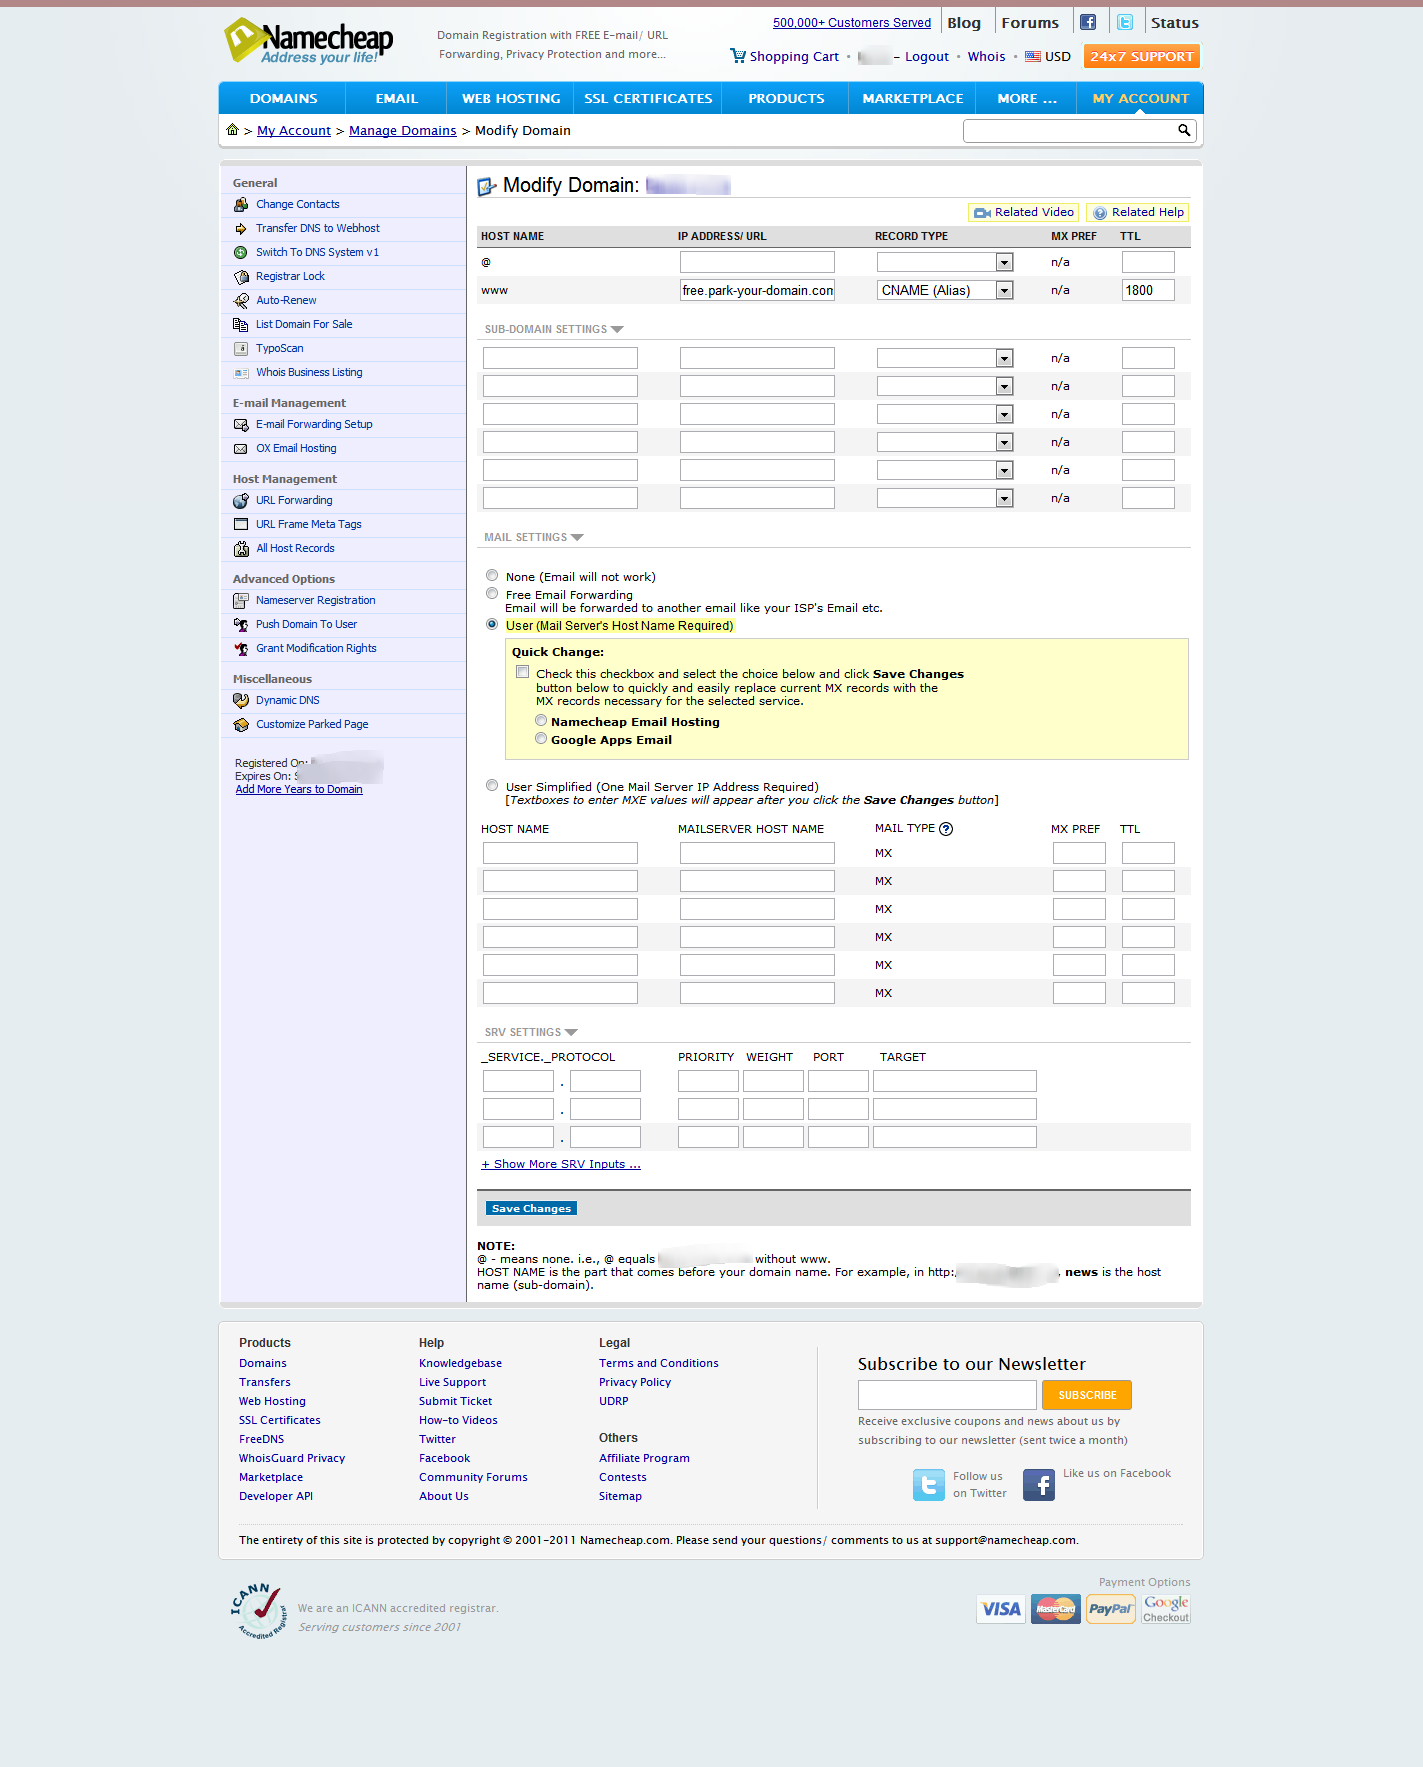
Task: Open the USD currency selector
Action: (x=1048, y=56)
